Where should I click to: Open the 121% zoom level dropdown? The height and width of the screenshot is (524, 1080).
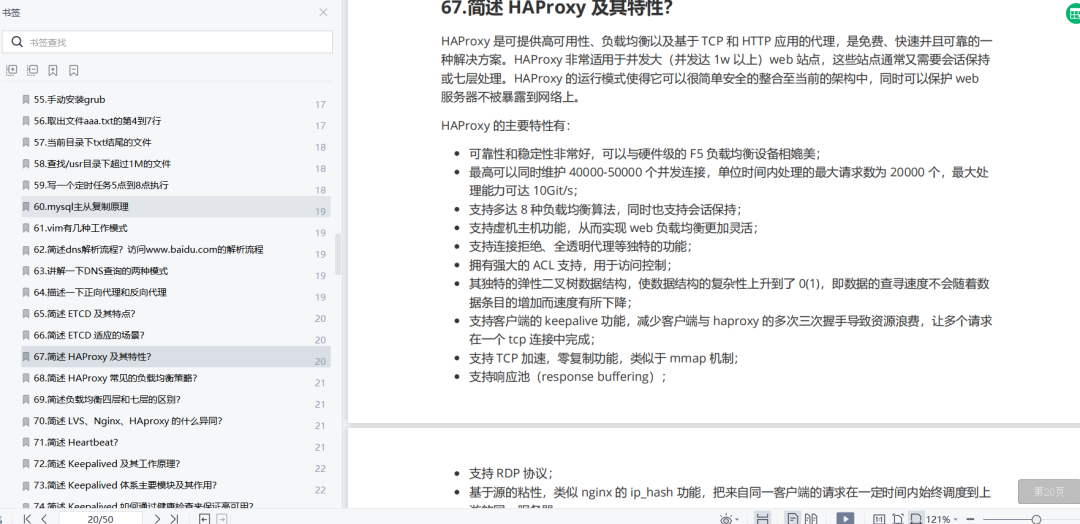click(x=942, y=519)
